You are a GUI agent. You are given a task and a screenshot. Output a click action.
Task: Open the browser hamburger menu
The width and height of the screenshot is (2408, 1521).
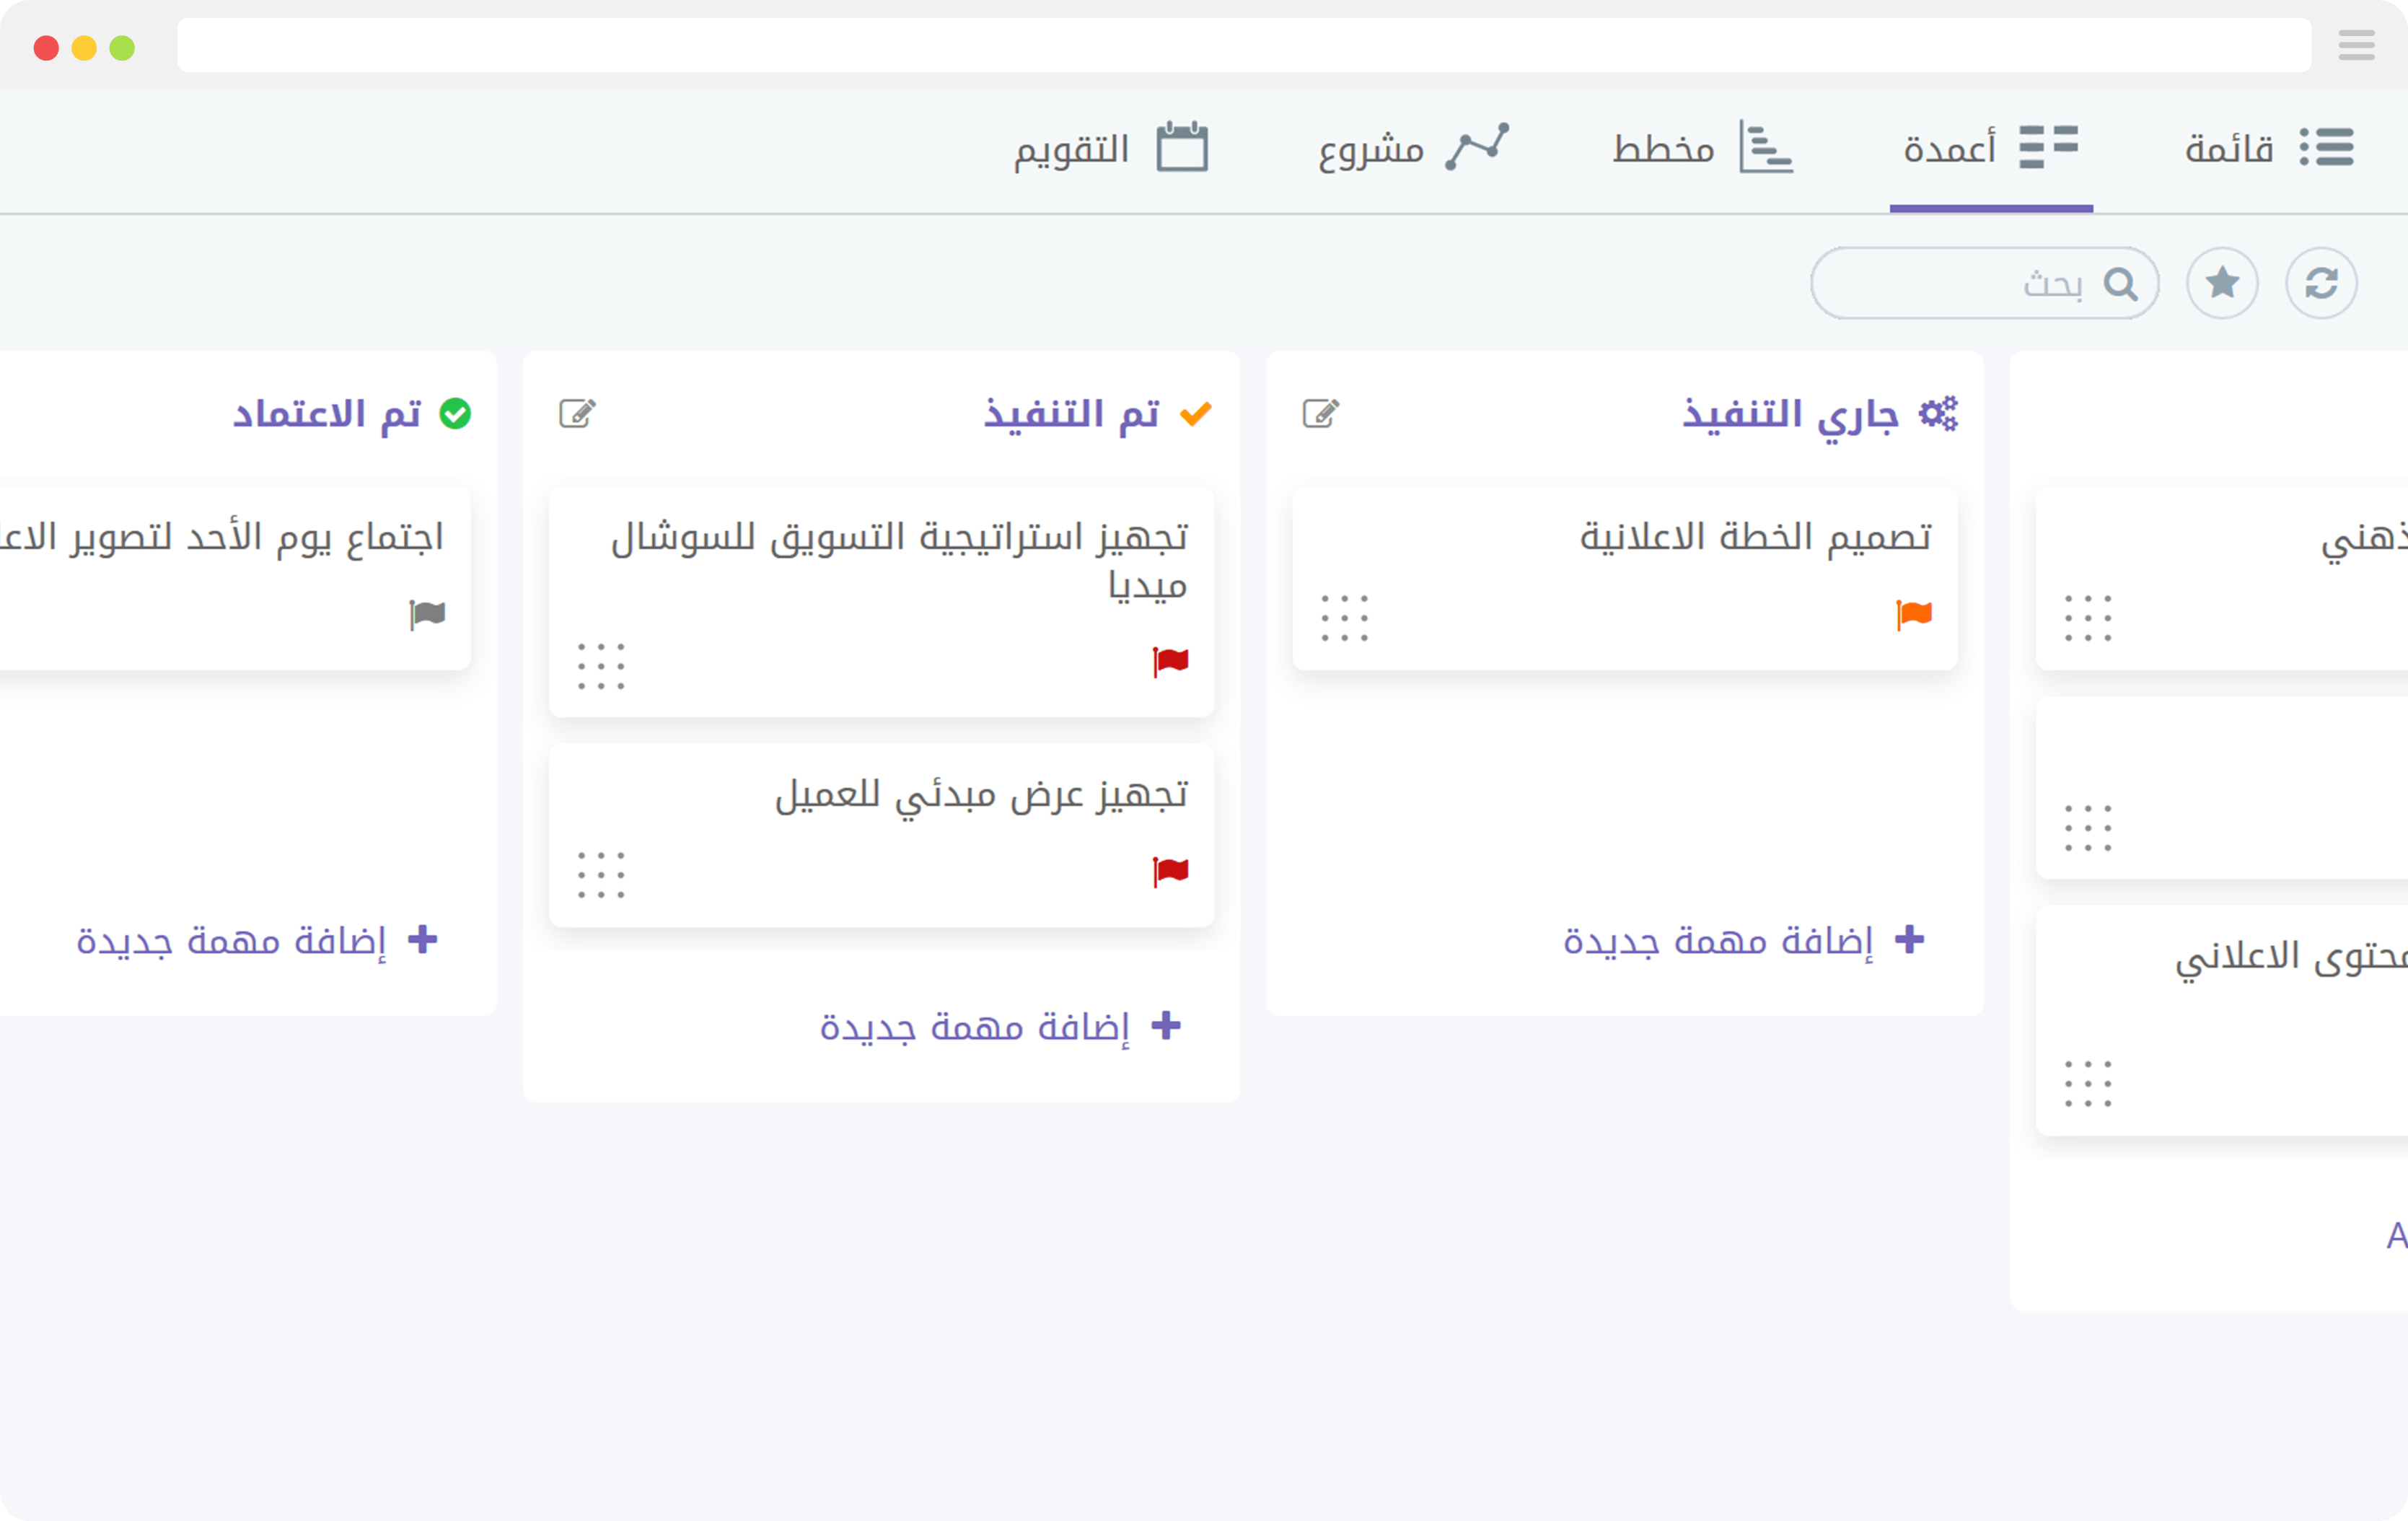click(x=2356, y=44)
